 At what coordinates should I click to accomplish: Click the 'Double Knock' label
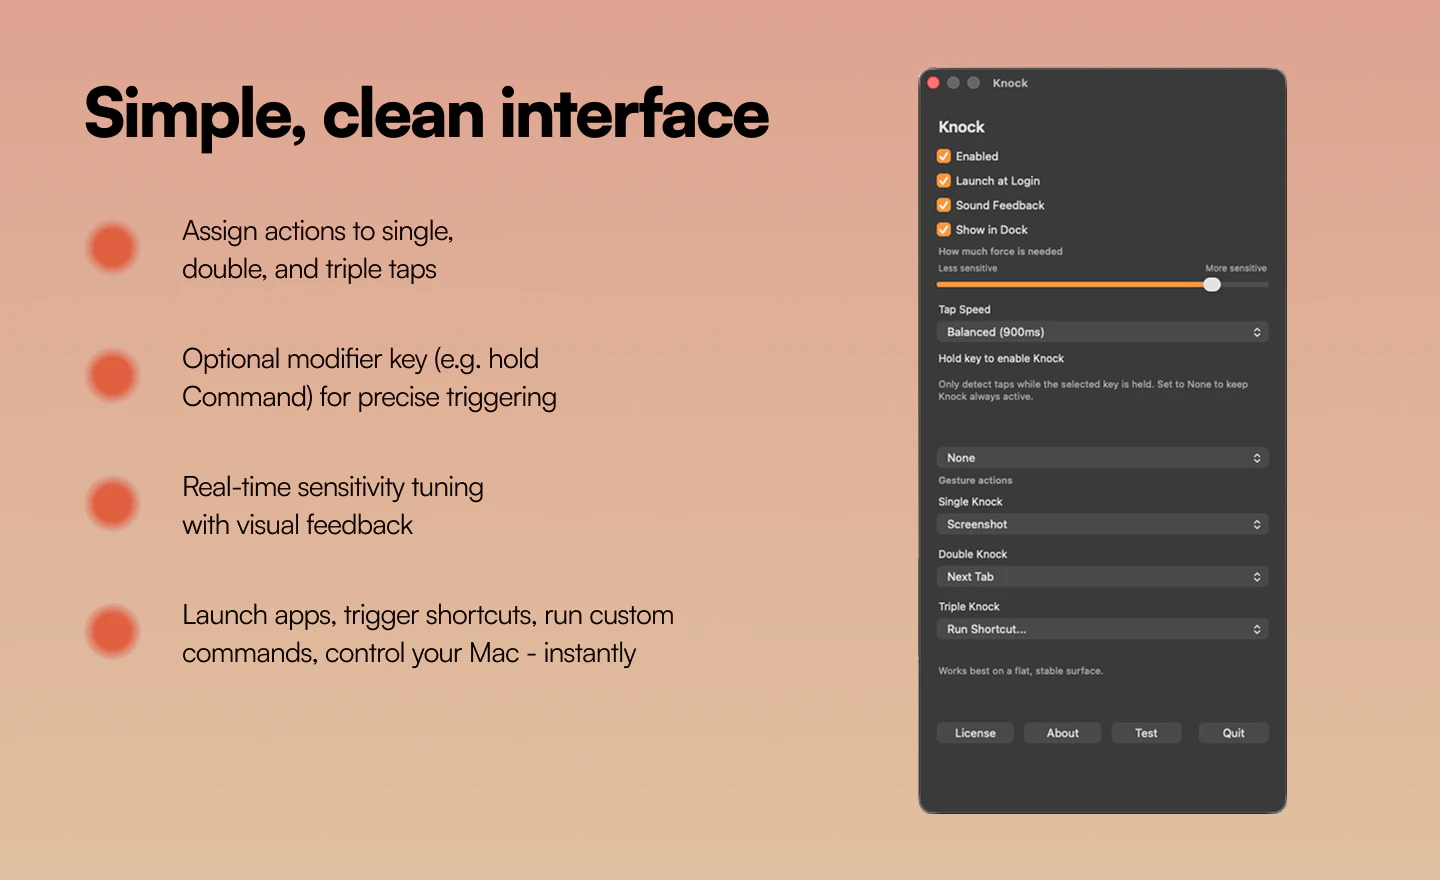point(972,554)
